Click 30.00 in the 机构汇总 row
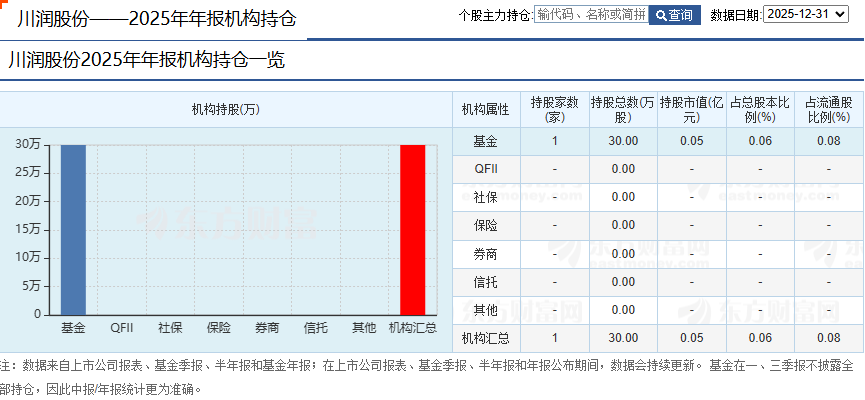The image size is (865, 400). tap(623, 338)
